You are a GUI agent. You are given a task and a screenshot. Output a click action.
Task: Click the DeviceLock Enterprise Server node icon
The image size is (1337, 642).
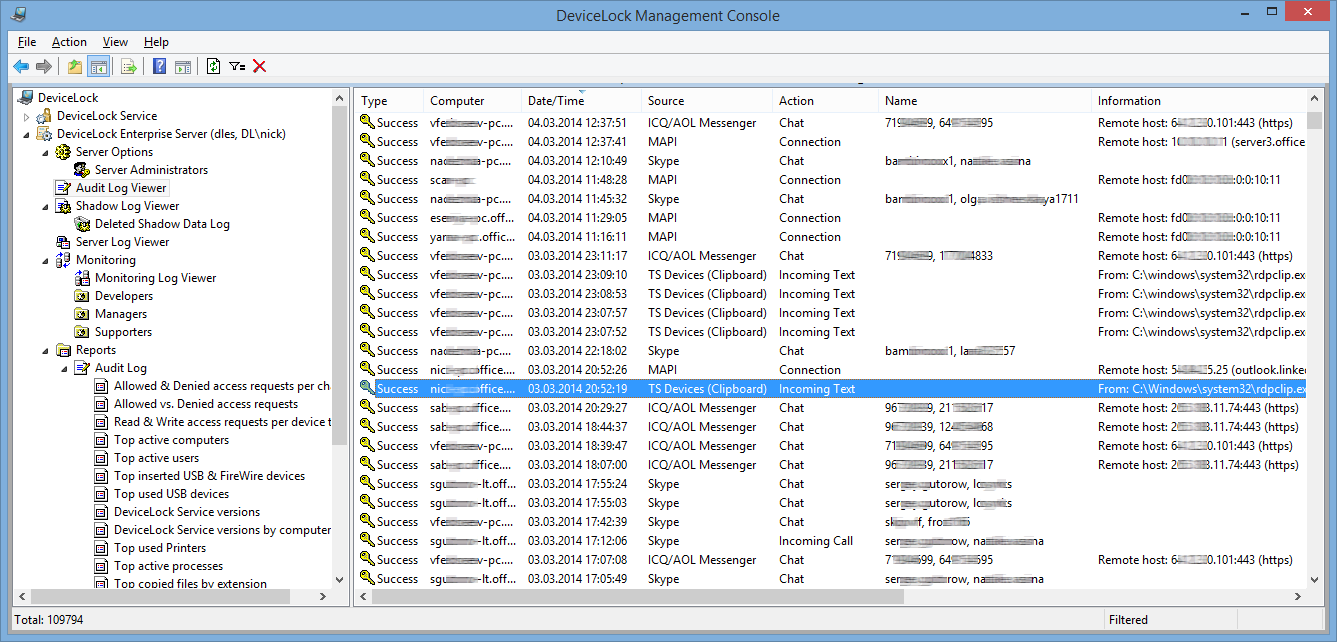(45, 134)
